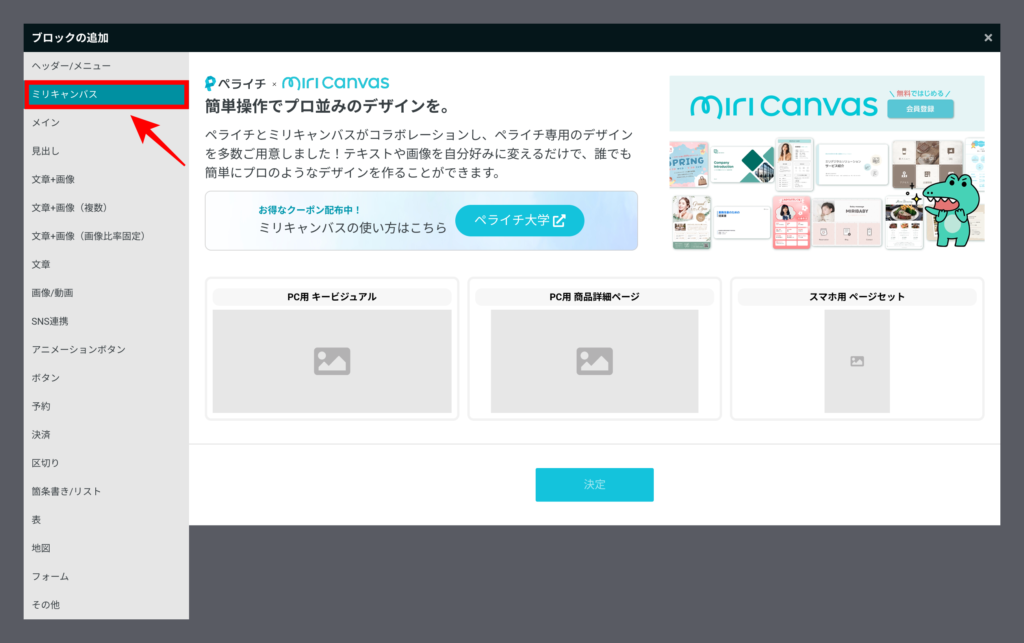The image size is (1024, 643).
Task: Select アニメーションボタン category
Action: (x=106, y=350)
